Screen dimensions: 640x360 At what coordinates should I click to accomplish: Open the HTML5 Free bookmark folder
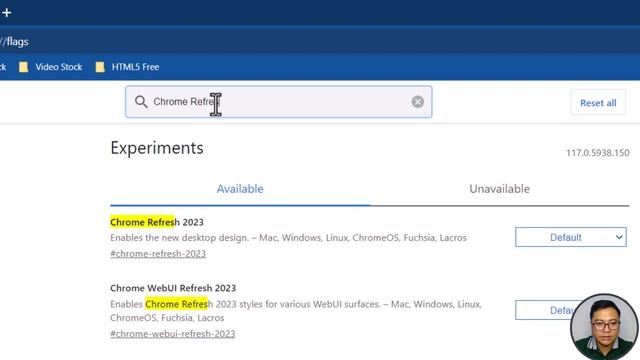(x=127, y=67)
